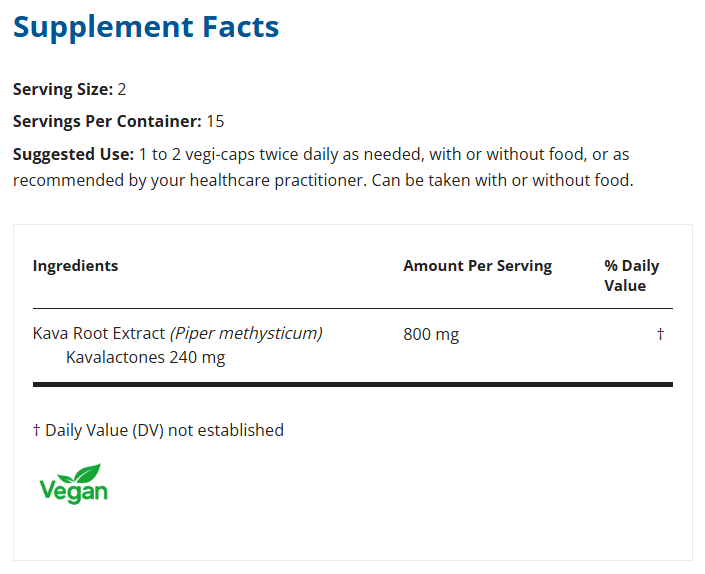The width and height of the screenshot is (705, 574).
Task: Click the Suggested Use label
Action: pos(73,154)
